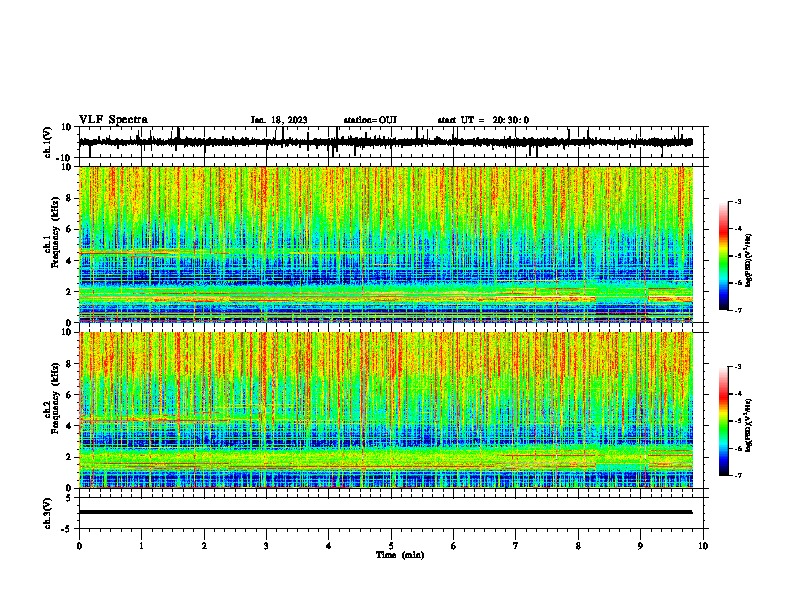Click time axis tick label "4"
The image size is (792, 612).
click(329, 546)
